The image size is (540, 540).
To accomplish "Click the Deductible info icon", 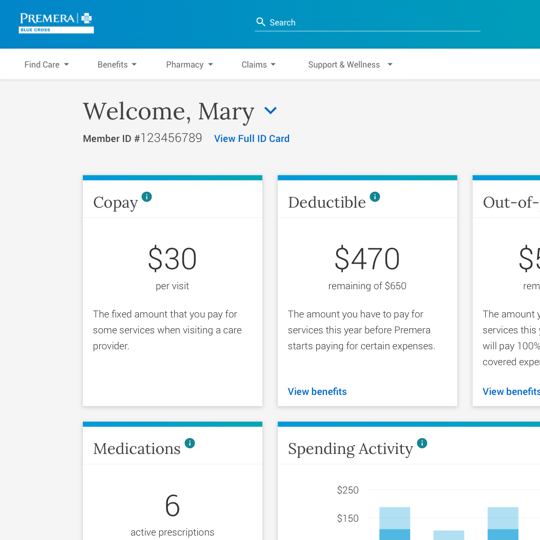I will 375,197.
